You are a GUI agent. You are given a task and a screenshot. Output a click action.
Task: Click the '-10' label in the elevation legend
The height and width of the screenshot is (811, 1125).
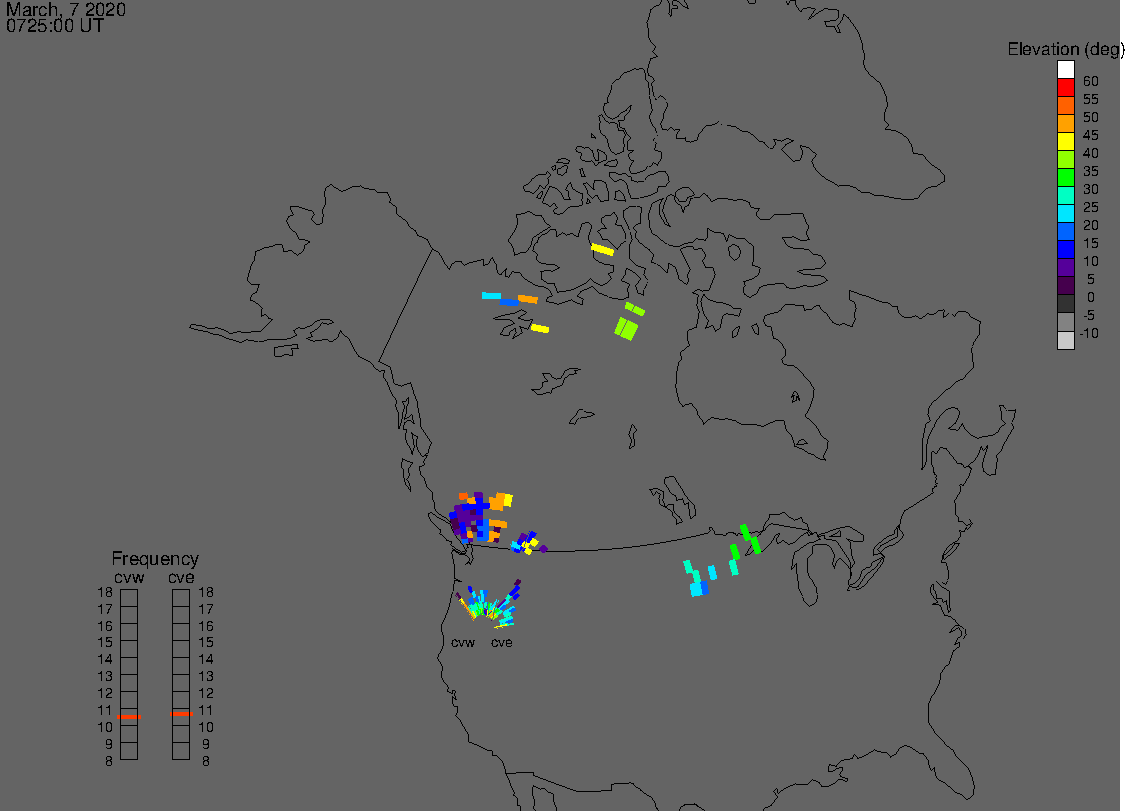pyautogui.click(x=1089, y=333)
